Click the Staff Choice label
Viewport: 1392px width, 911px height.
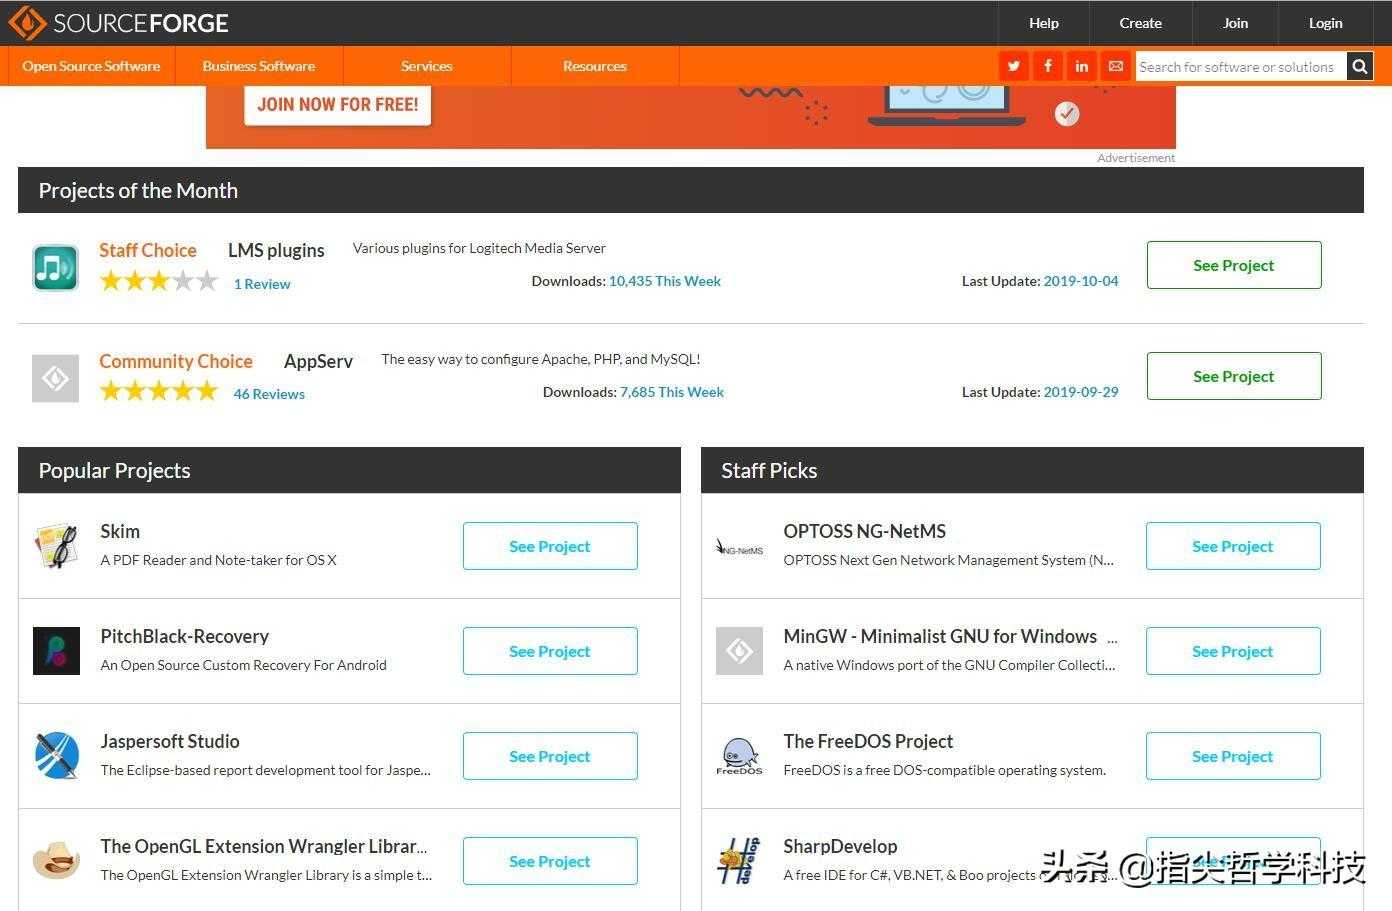pos(148,250)
